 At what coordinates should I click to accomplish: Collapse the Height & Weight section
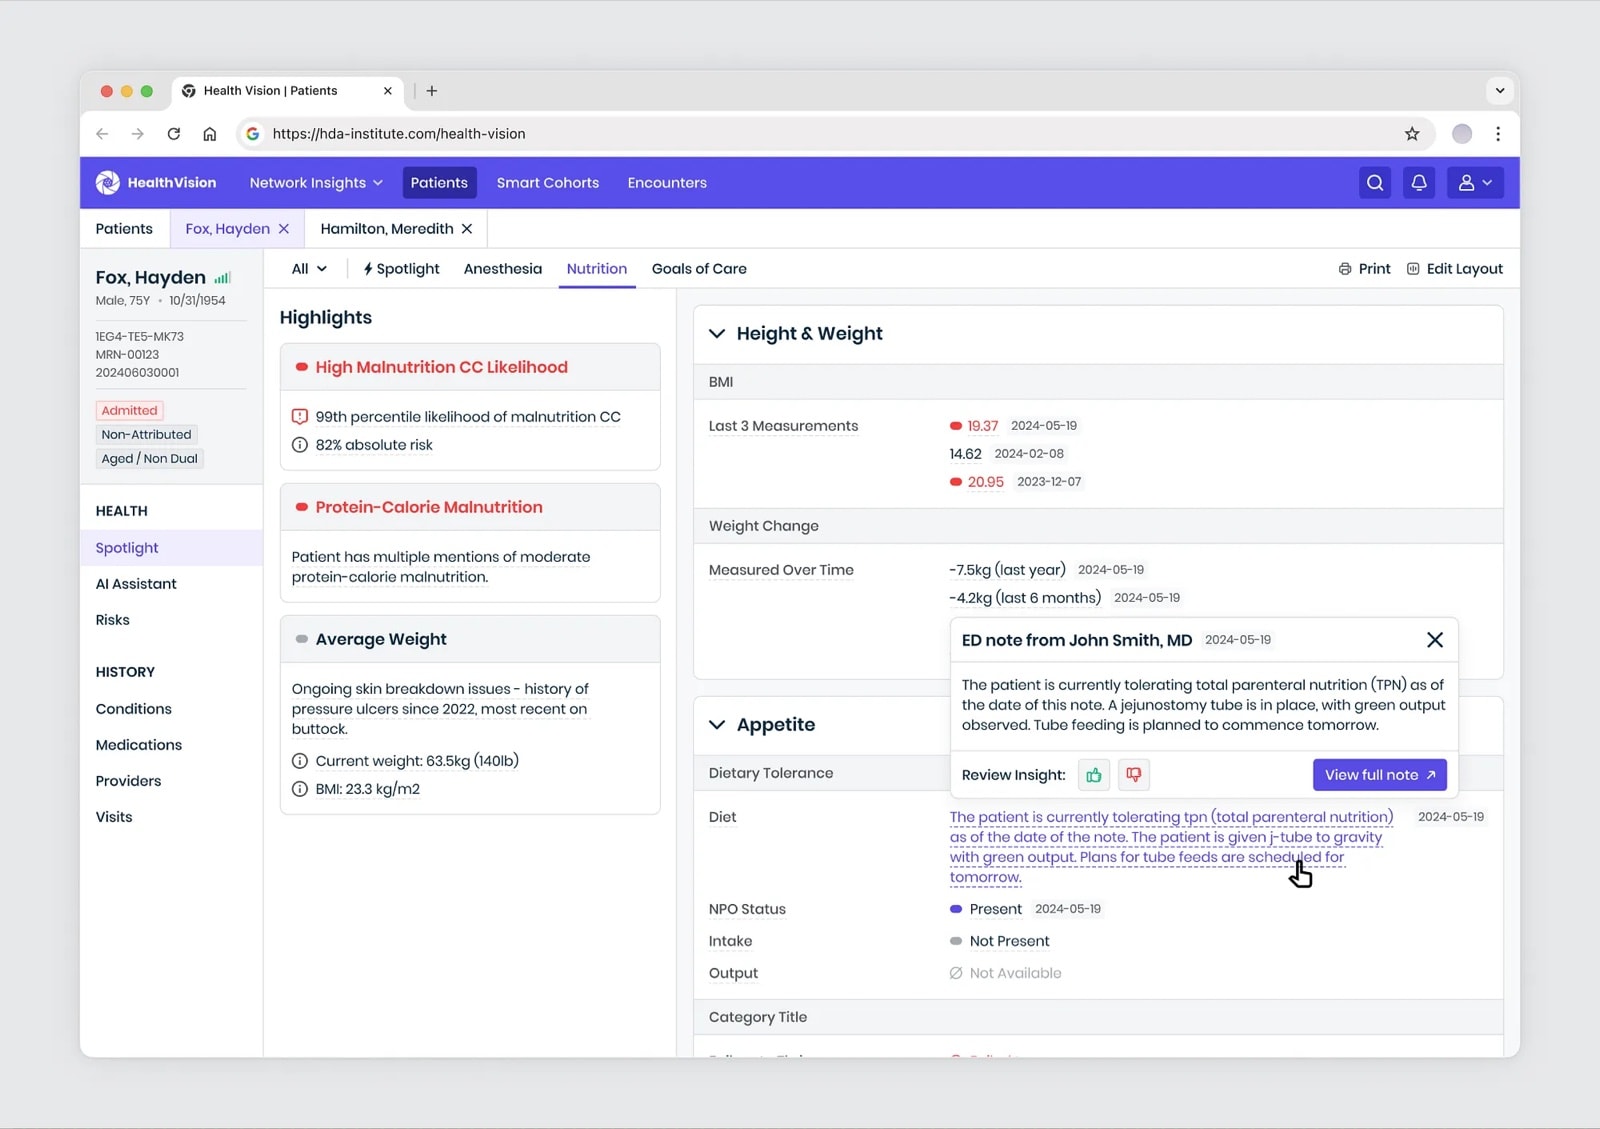pyautogui.click(x=717, y=334)
